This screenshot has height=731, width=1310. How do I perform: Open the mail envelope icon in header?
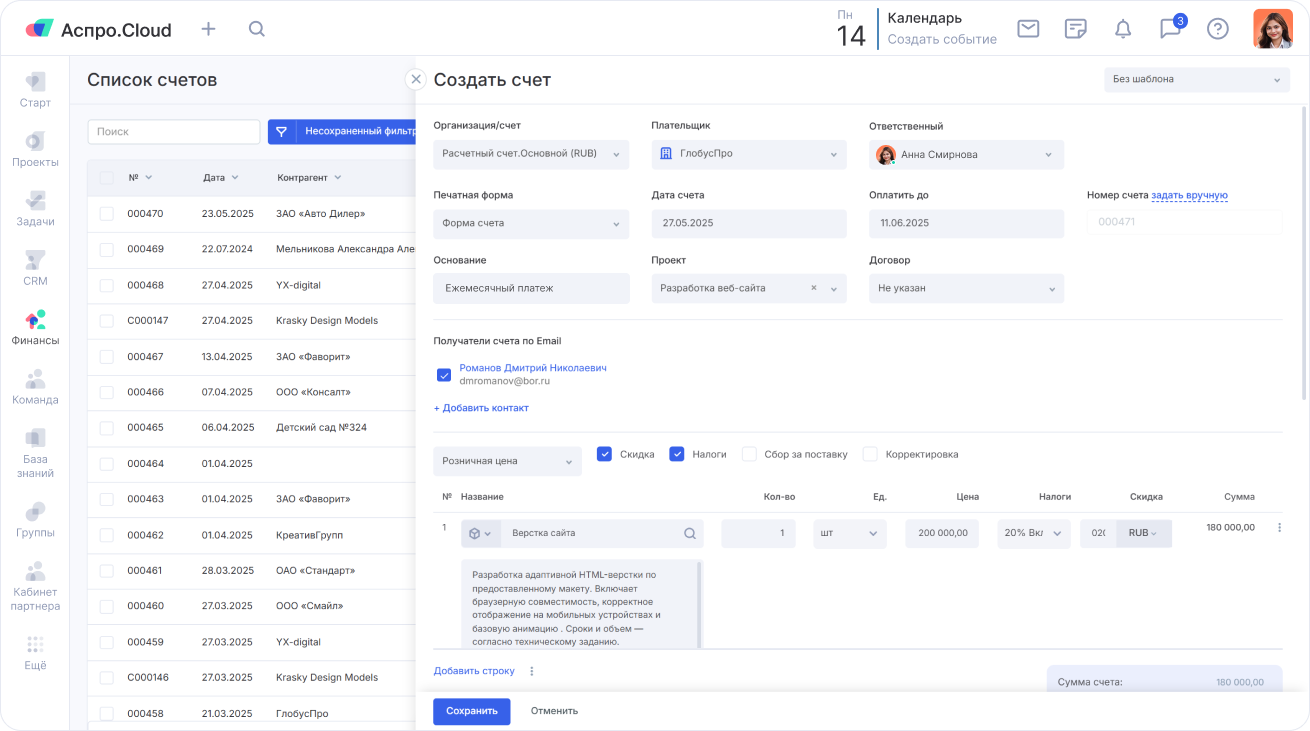[1028, 29]
